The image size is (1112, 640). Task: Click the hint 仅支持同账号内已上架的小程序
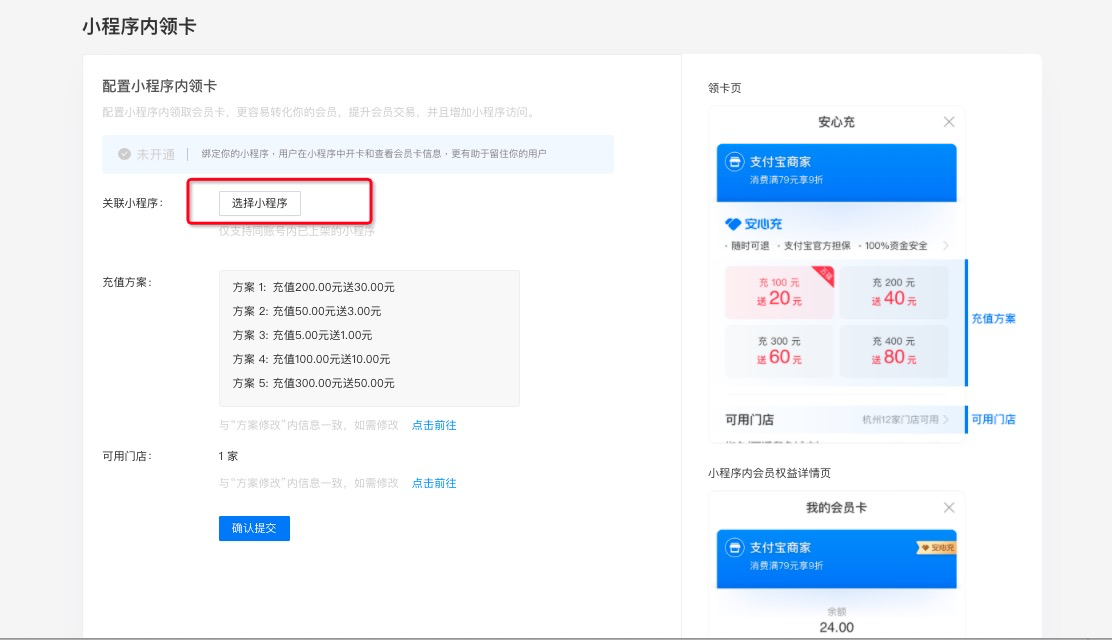pyautogui.click(x=296, y=231)
